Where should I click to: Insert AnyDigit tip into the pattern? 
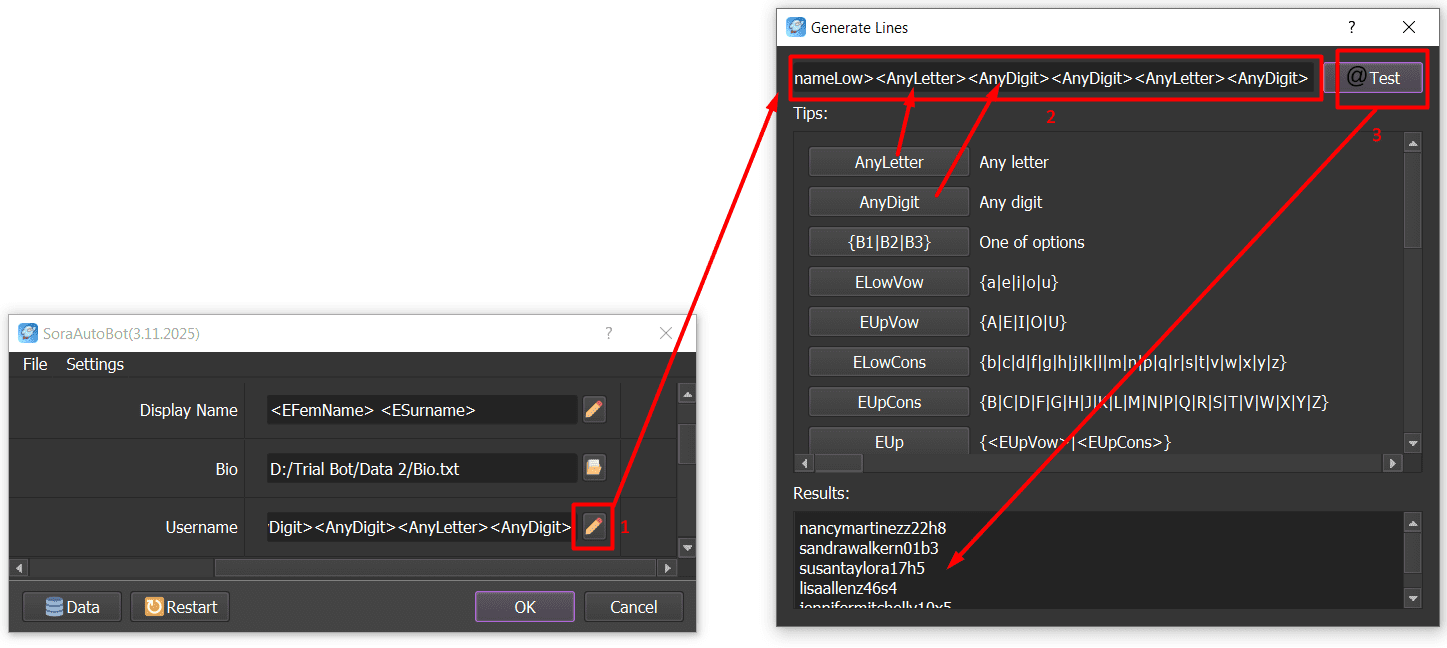click(x=888, y=201)
